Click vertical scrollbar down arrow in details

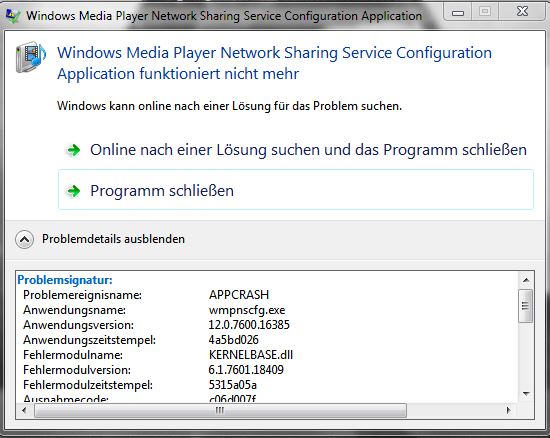[526, 394]
